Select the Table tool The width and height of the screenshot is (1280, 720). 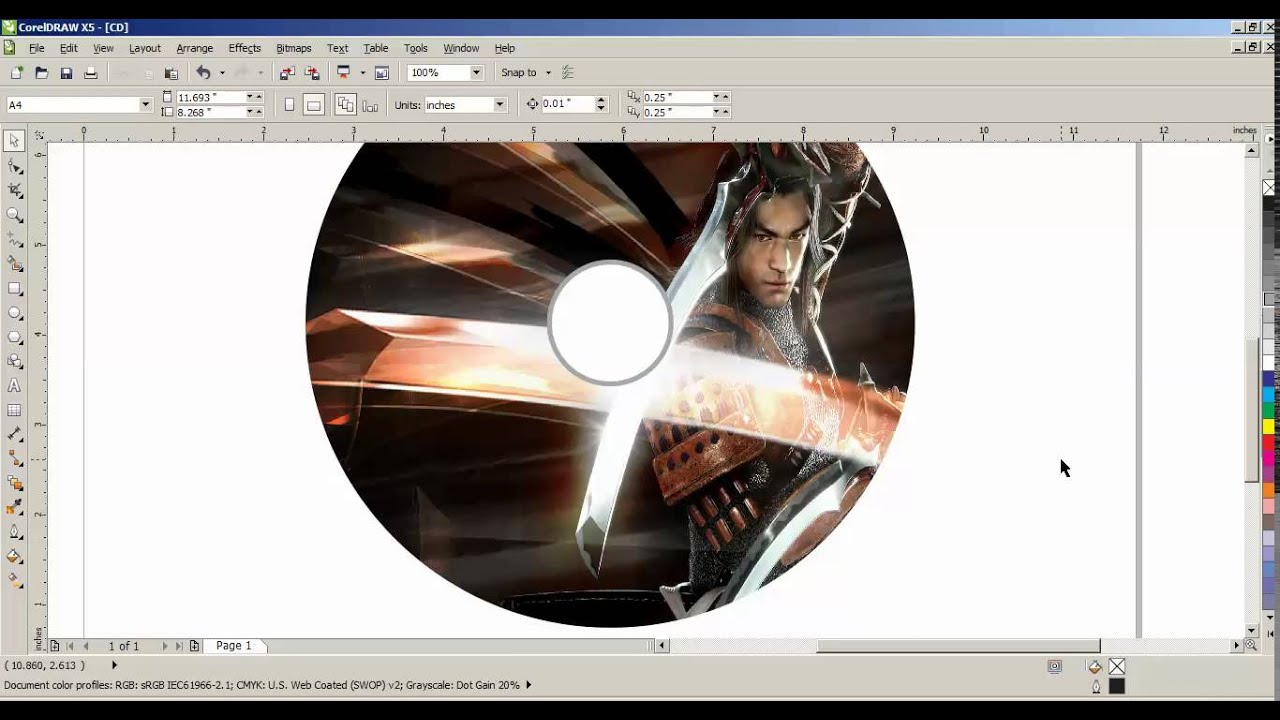pyautogui.click(x=15, y=410)
